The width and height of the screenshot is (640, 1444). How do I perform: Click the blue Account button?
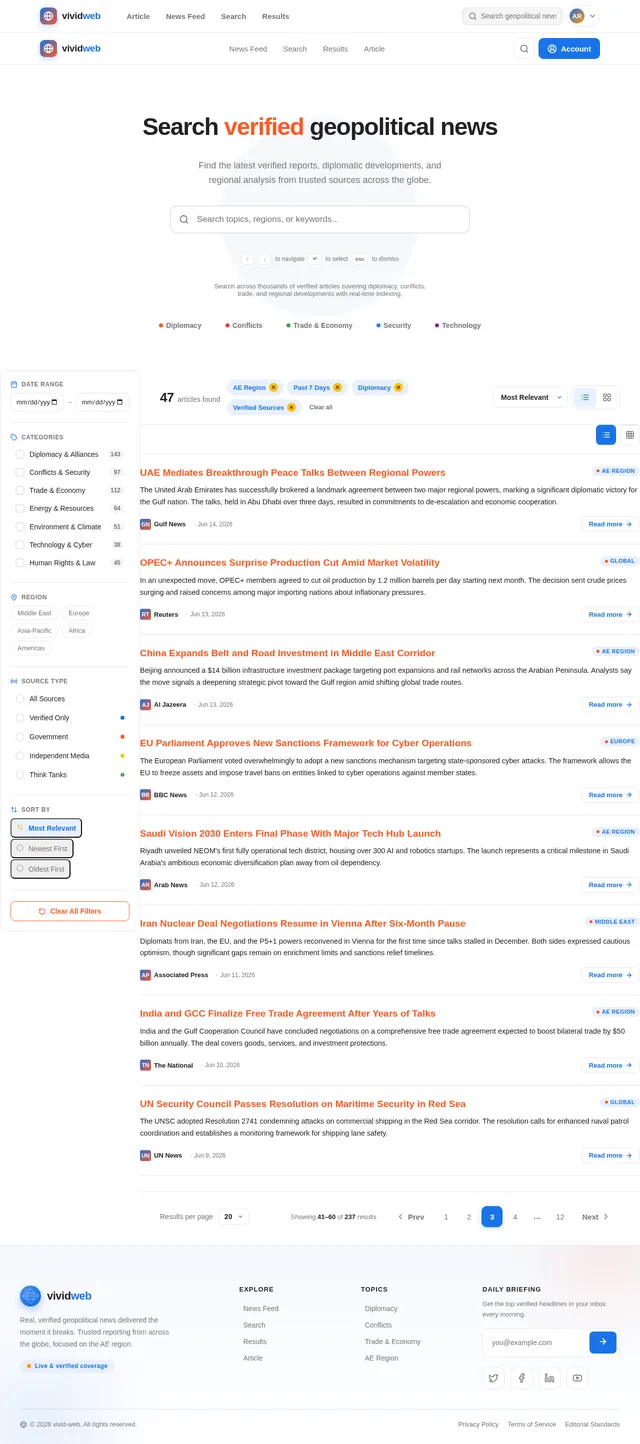click(569, 48)
